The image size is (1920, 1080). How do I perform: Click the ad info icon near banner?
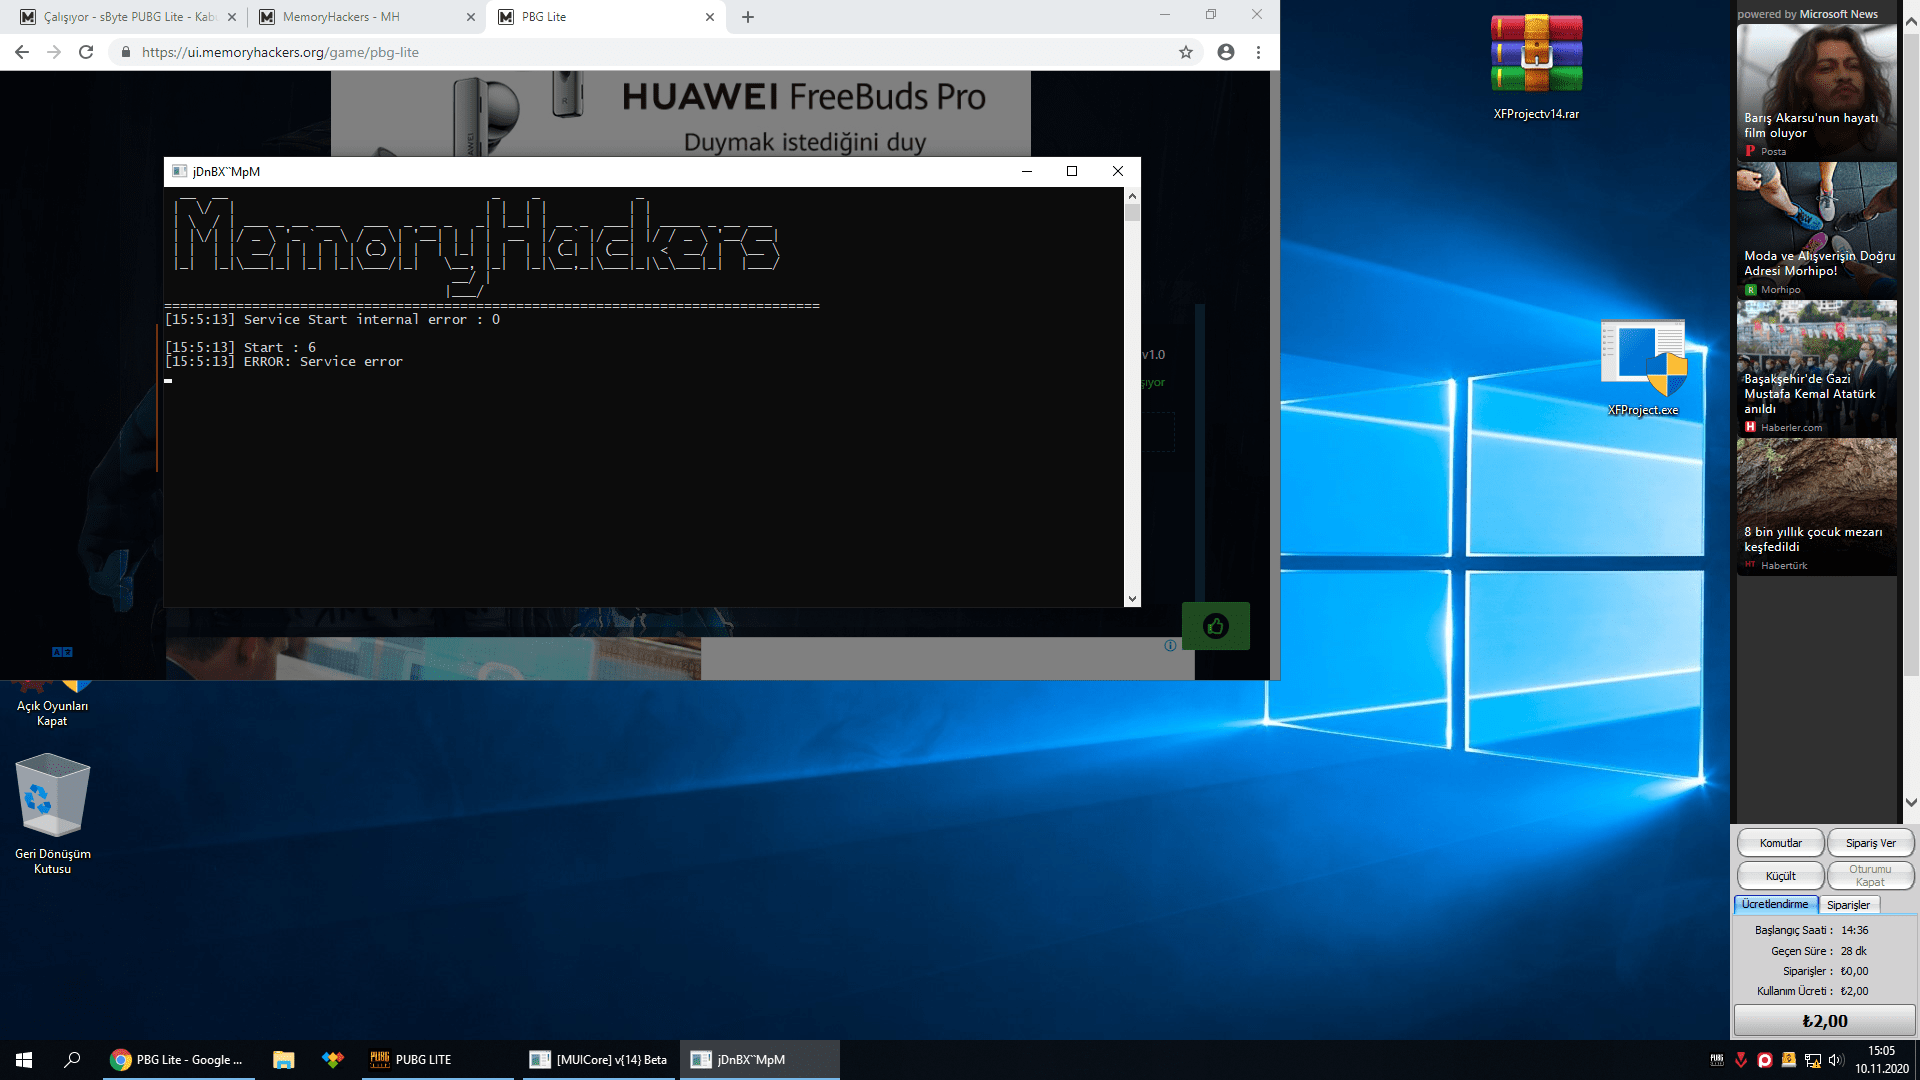click(1170, 646)
